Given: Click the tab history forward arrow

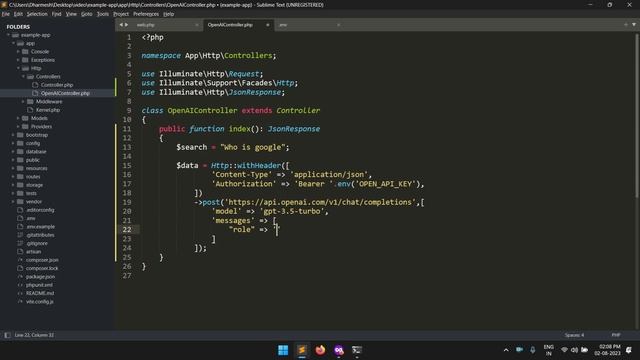Looking at the screenshot, I should tap(126, 25).
